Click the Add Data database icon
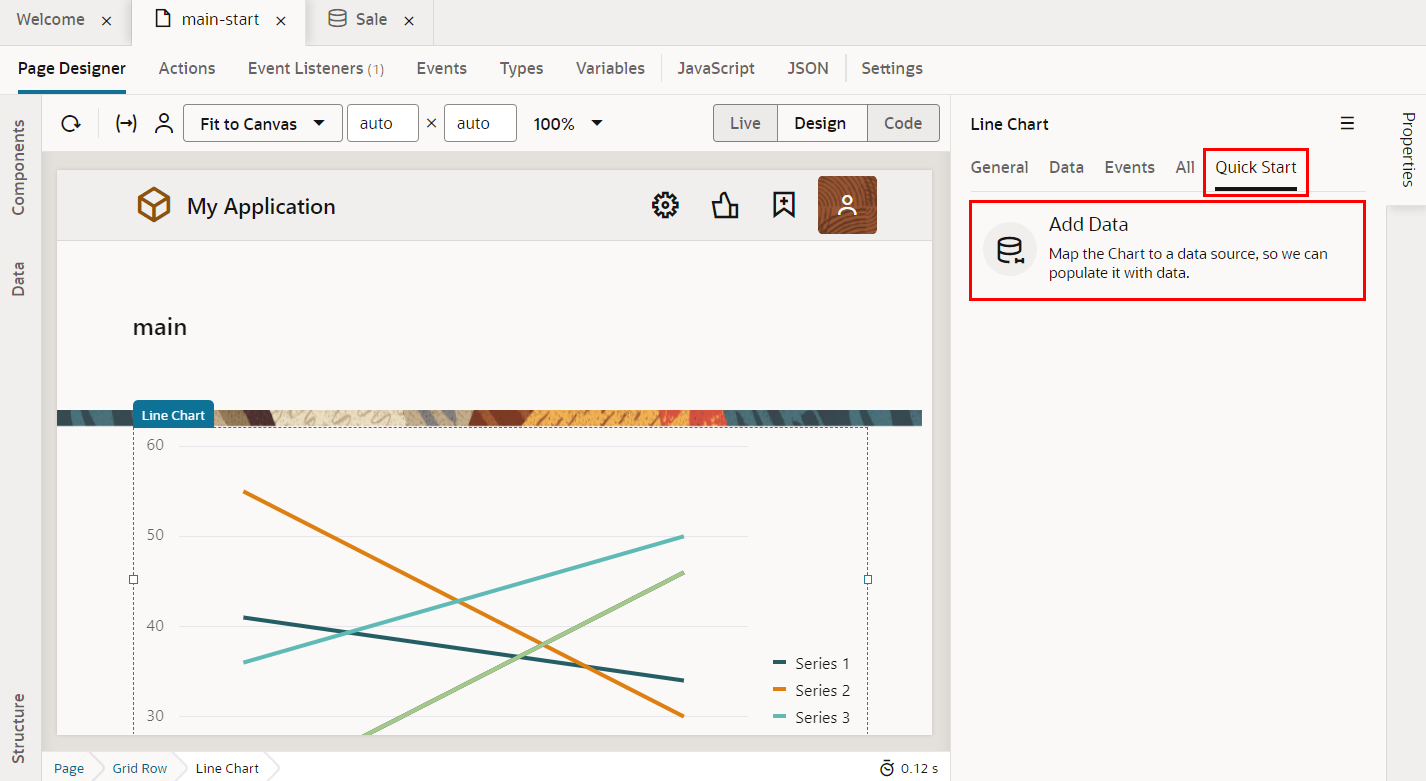The height and width of the screenshot is (781, 1426). tap(1010, 249)
